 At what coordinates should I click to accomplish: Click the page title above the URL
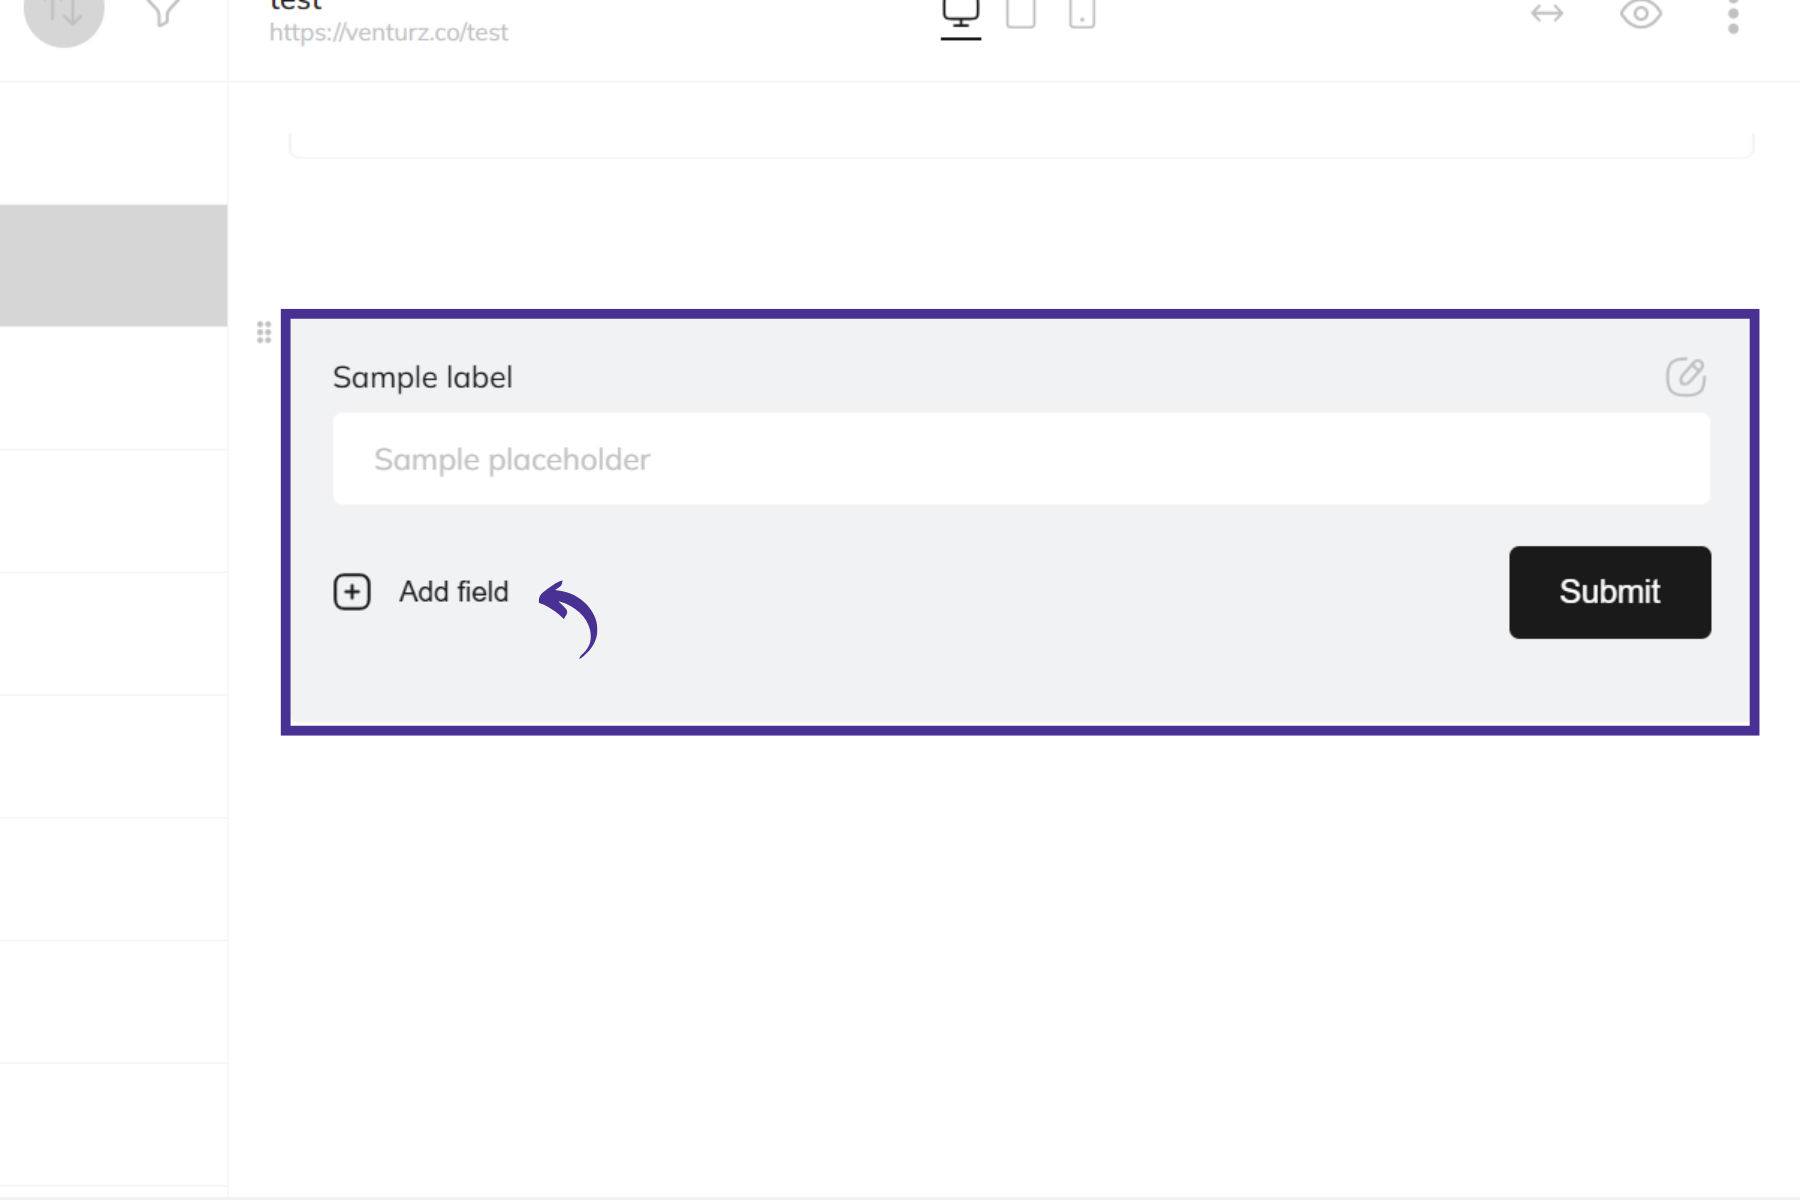coord(295,6)
